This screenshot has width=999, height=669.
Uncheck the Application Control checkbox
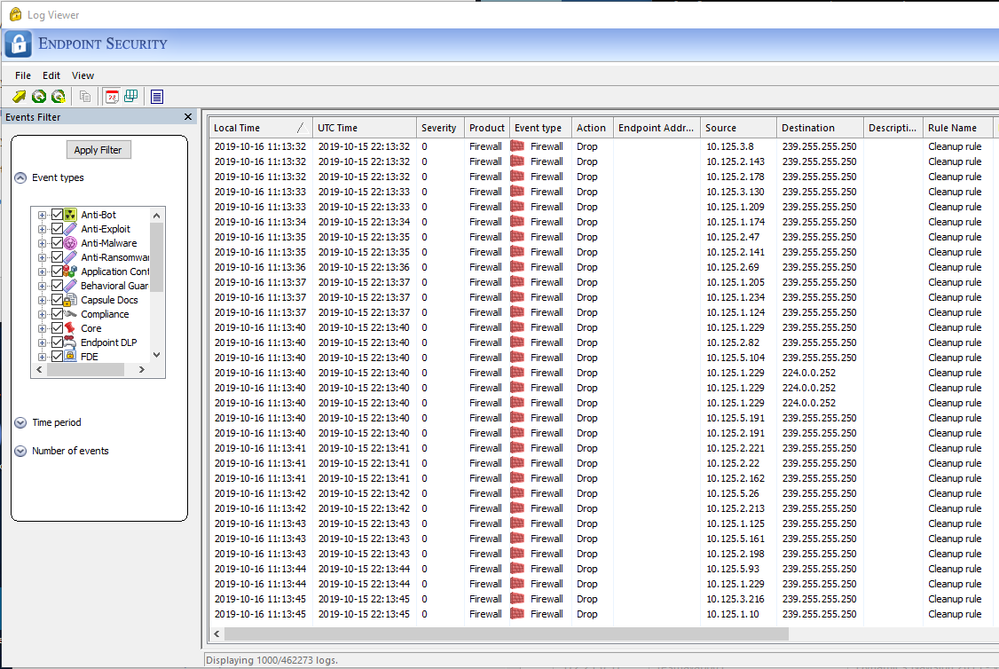point(57,271)
